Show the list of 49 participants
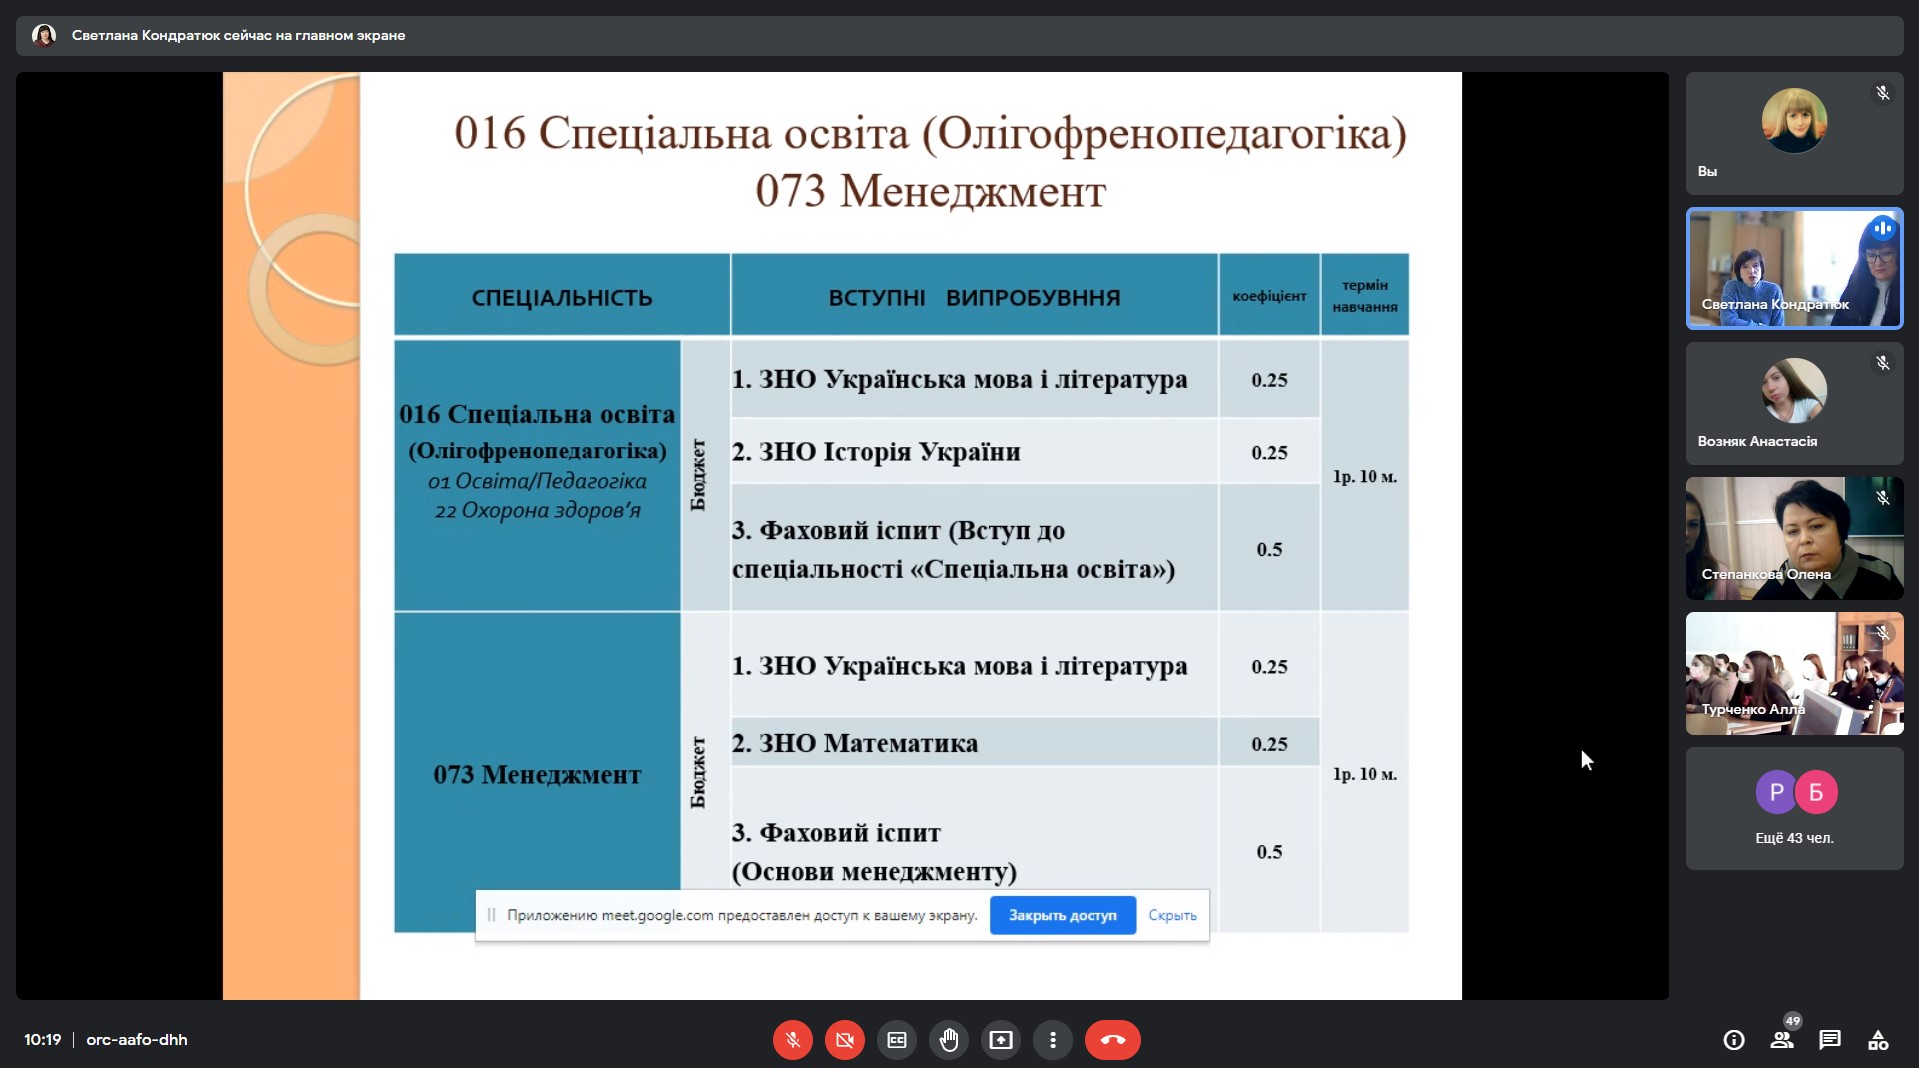Screen dimensions: 1919x1068 tap(1782, 1040)
